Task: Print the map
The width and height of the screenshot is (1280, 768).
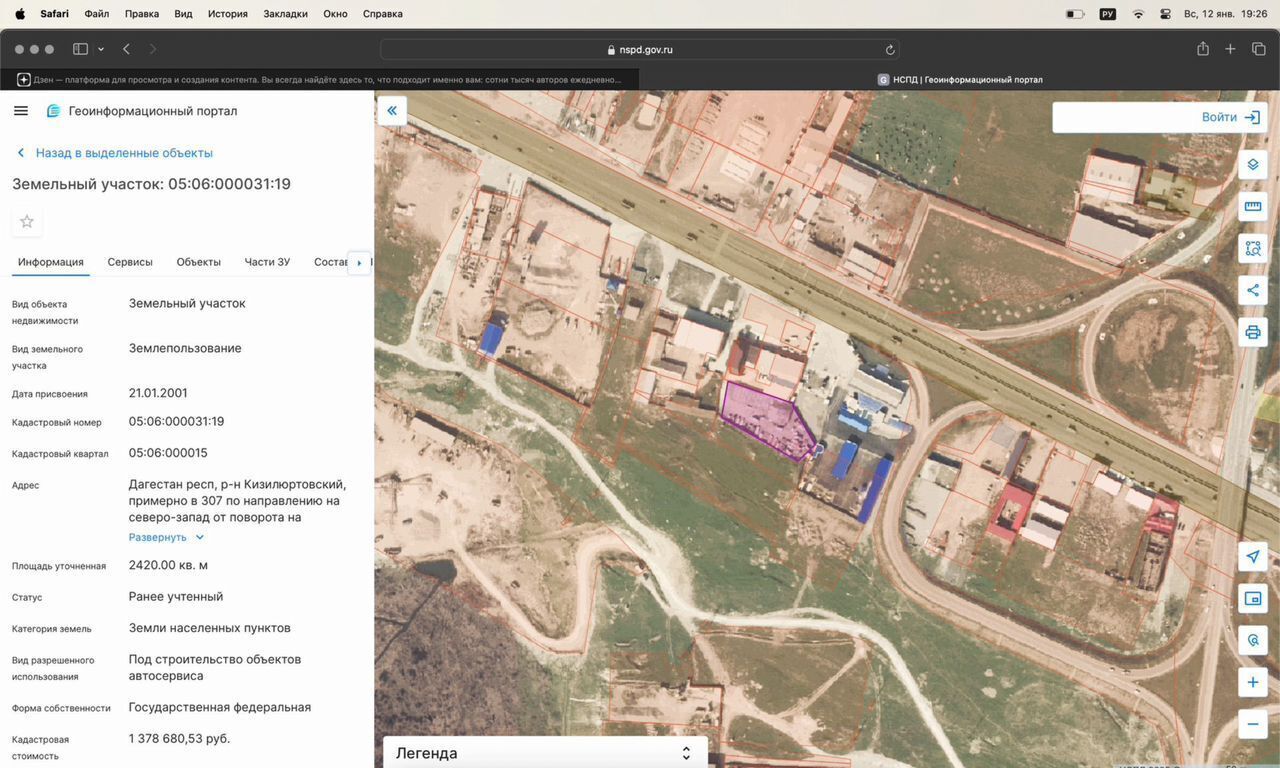Action: coord(1253,332)
